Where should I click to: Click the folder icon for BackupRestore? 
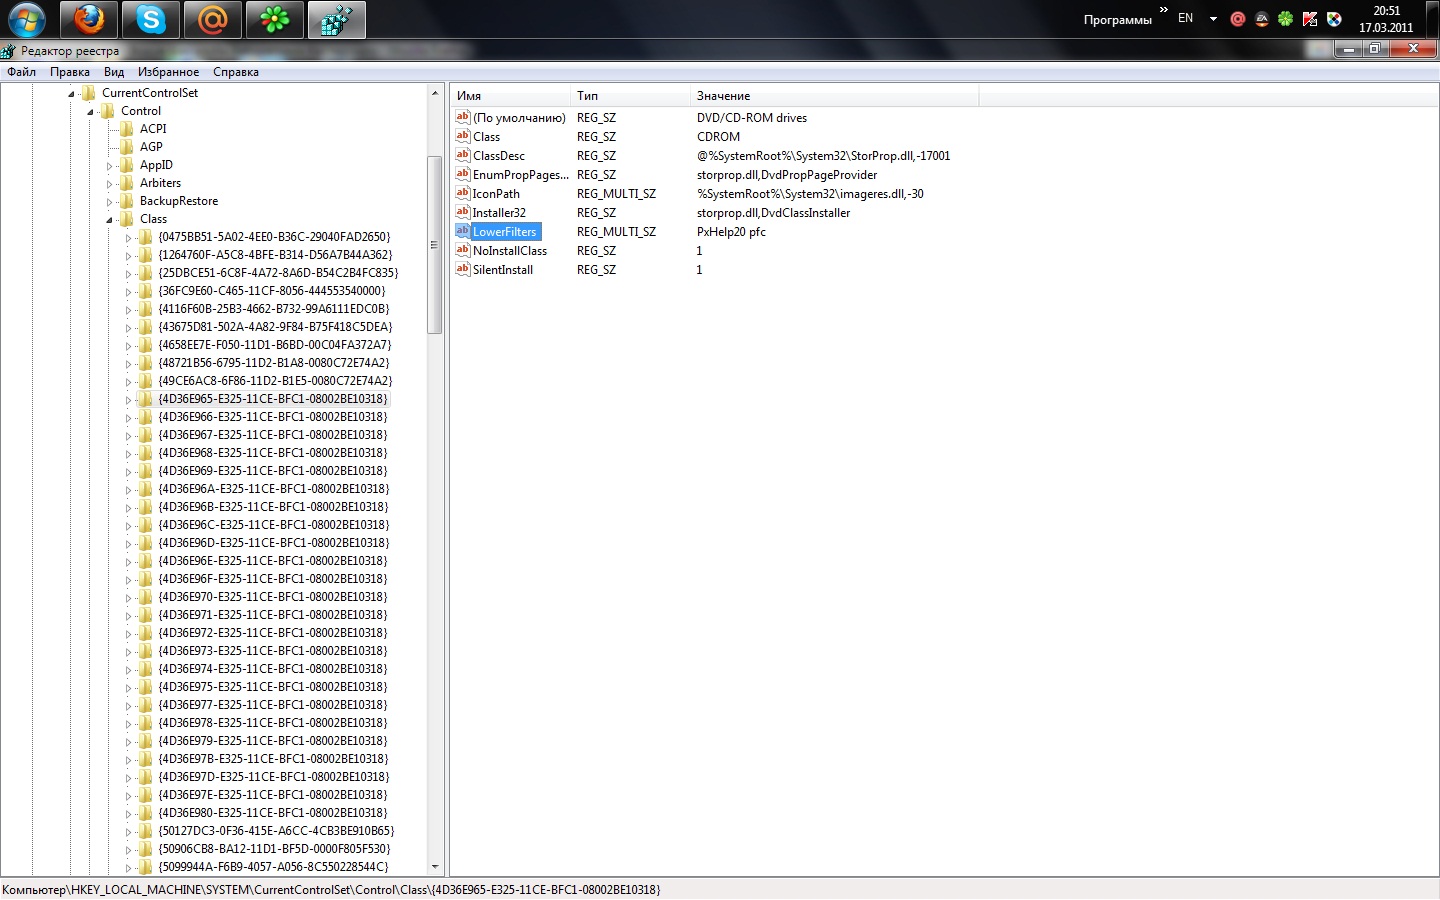127,201
